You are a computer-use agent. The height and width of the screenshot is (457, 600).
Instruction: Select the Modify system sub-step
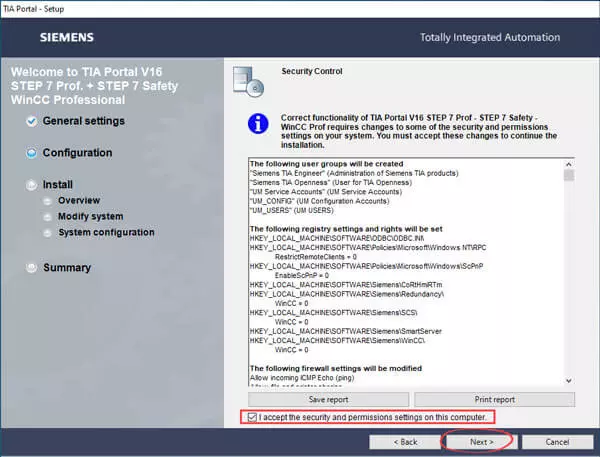[90, 217]
